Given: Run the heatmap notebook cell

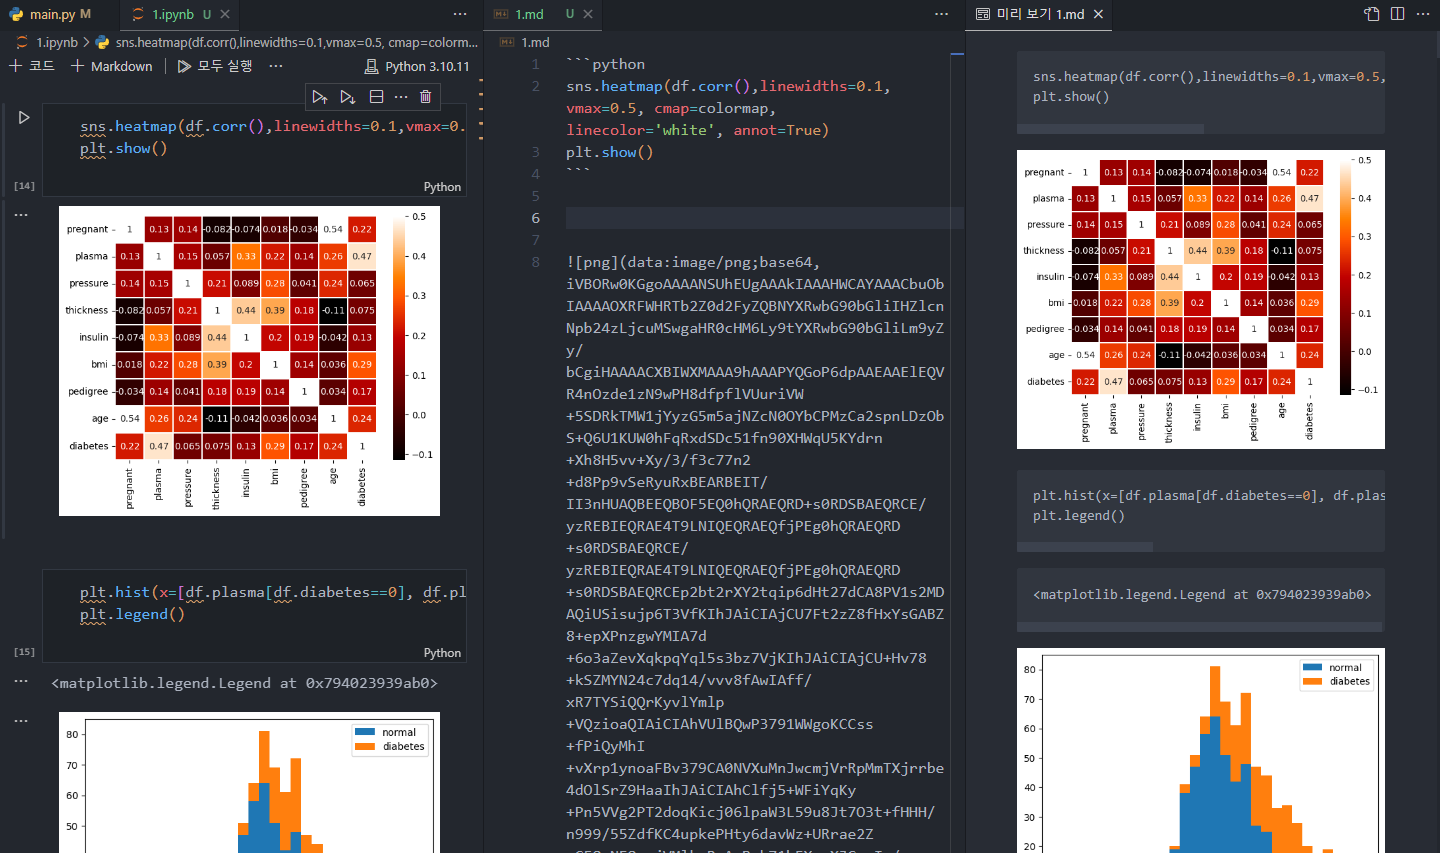Looking at the screenshot, I should click(x=24, y=118).
